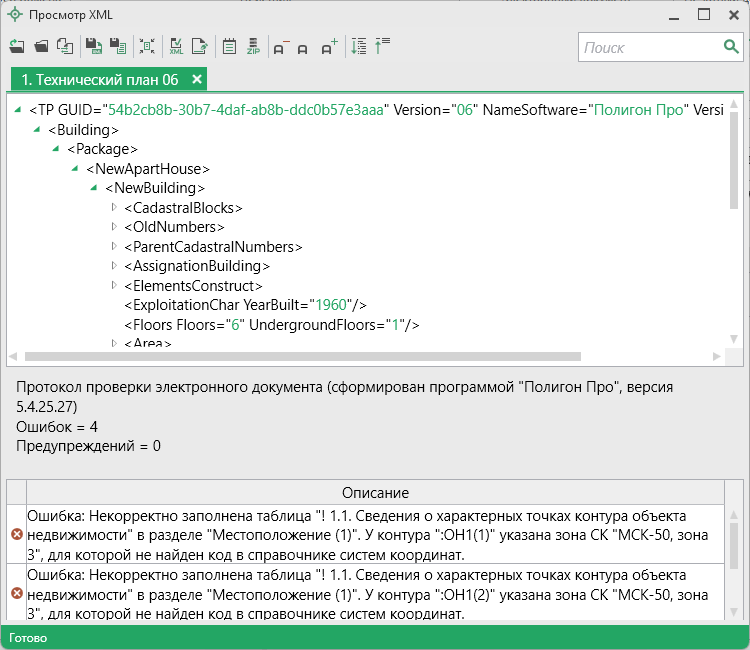The image size is (750, 650).
Task: Click the ZIP archive icon
Action: (253, 46)
